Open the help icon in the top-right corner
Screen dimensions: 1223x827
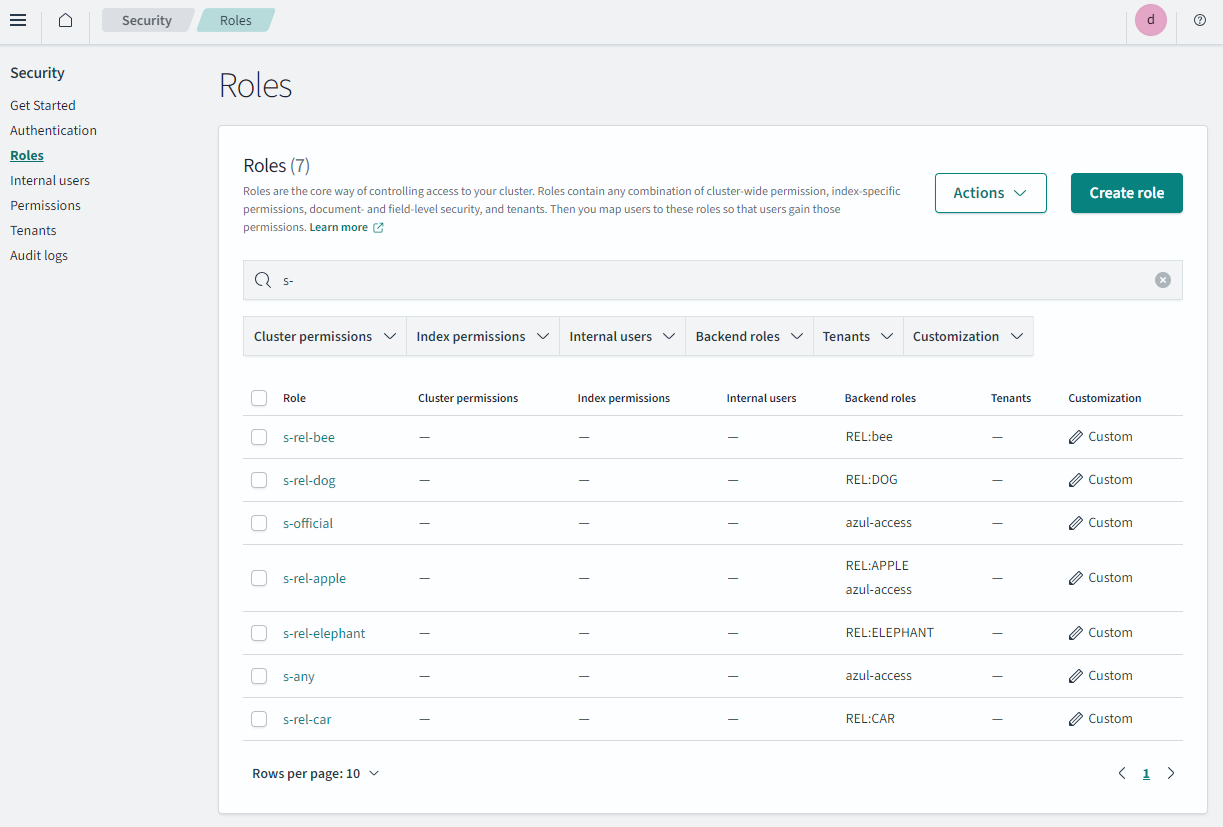[x=1199, y=20]
